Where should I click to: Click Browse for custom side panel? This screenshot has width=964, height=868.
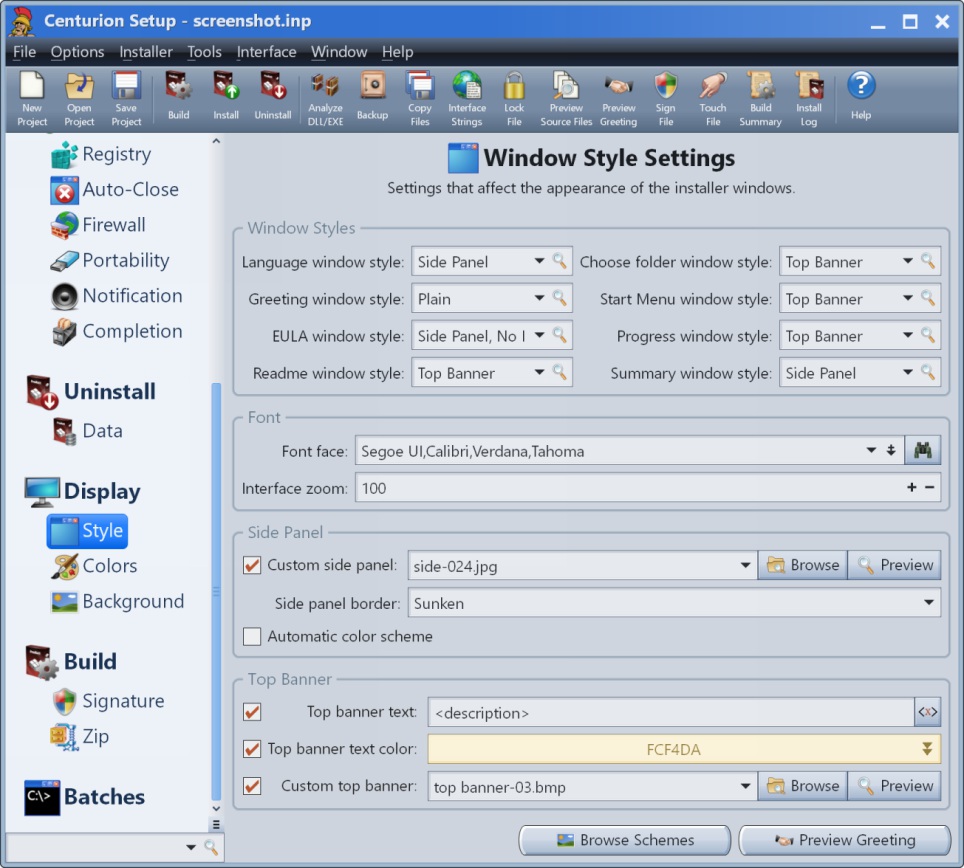pyautogui.click(x=802, y=565)
